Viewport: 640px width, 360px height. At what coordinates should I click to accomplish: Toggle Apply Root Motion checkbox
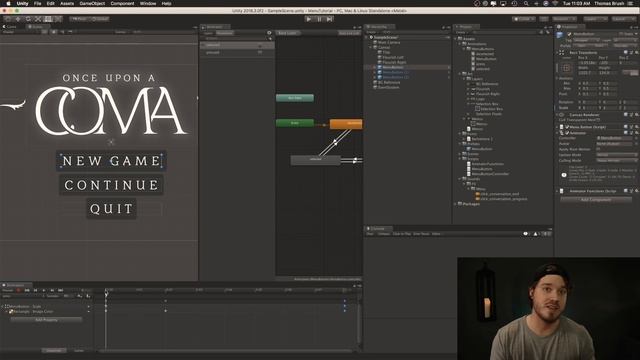pos(599,149)
